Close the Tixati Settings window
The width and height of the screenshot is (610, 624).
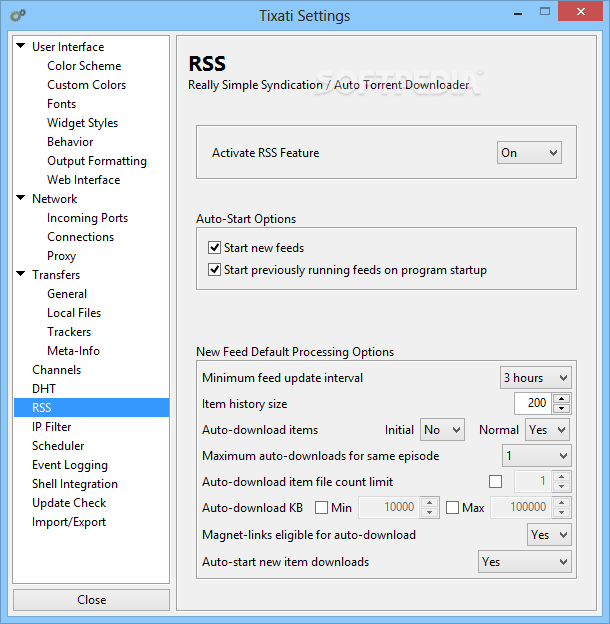(581, 12)
